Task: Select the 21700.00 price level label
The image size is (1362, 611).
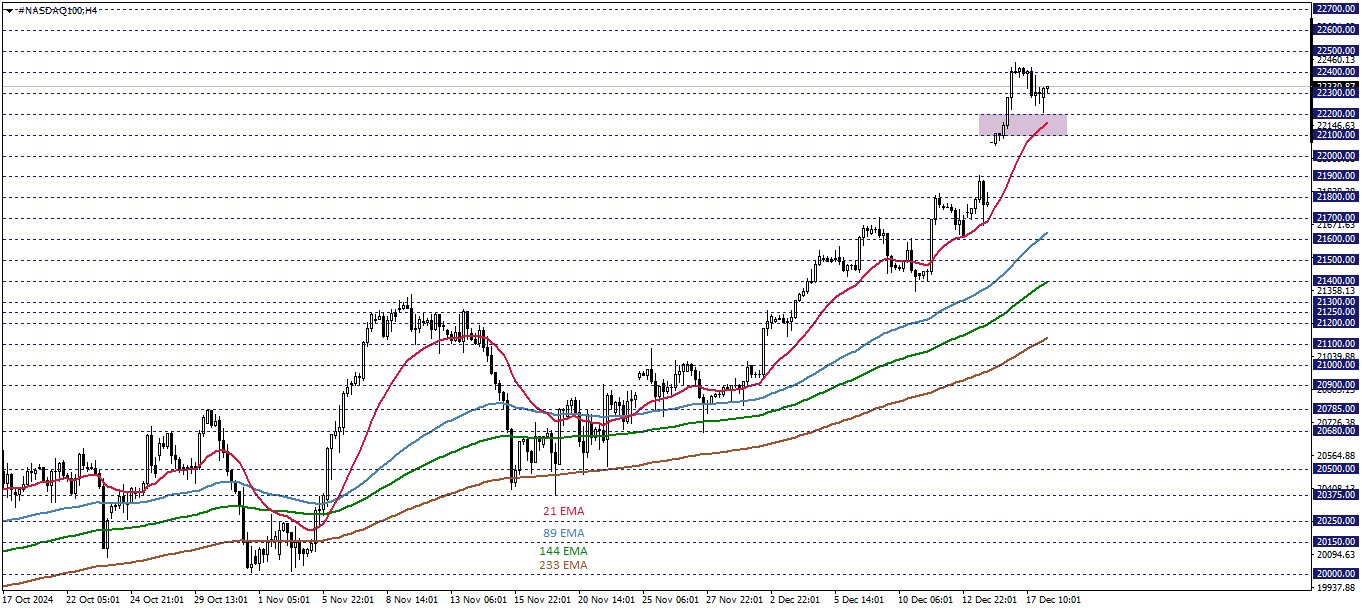Action: tap(1336, 218)
